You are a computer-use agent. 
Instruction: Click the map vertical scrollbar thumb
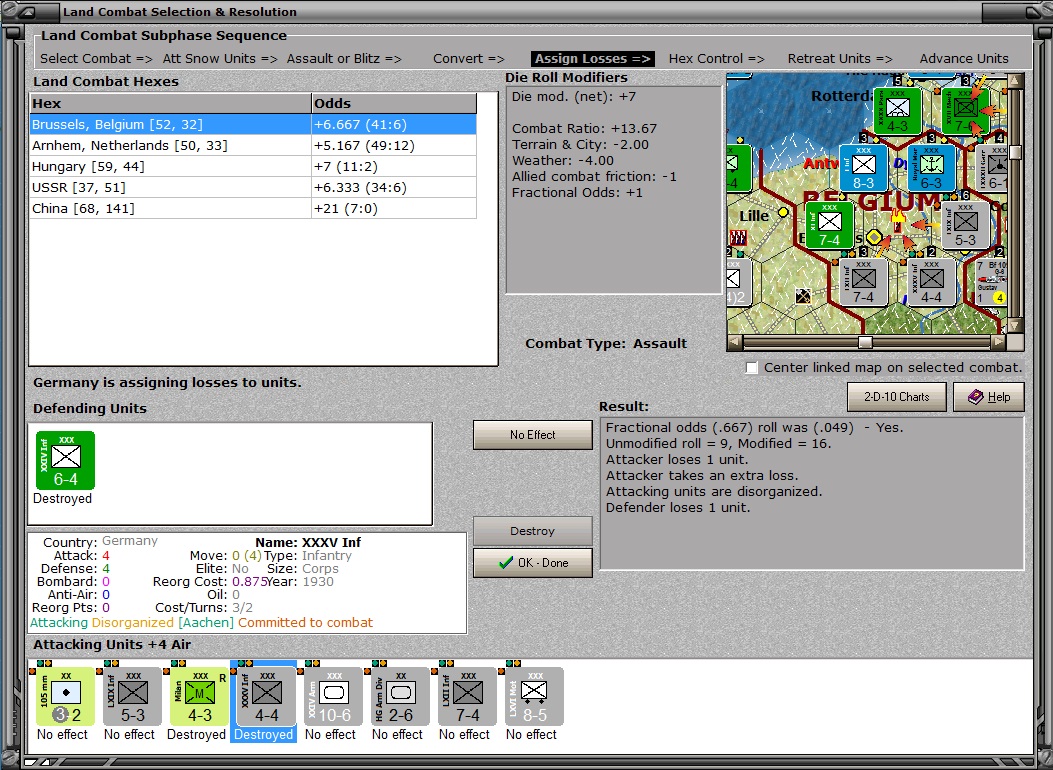pyautogui.click(x=1015, y=152)
